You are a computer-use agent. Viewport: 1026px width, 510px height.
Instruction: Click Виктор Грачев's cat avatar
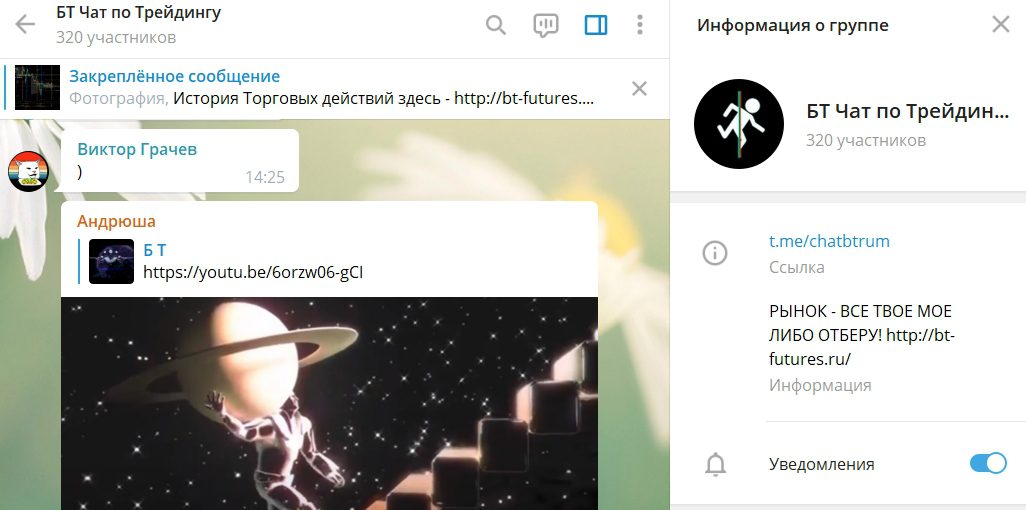[x=28, y=172]
